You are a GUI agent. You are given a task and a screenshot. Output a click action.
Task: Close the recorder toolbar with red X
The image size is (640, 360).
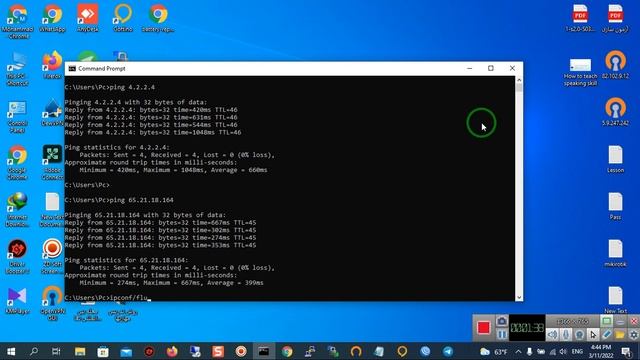(x=634, y=321)
